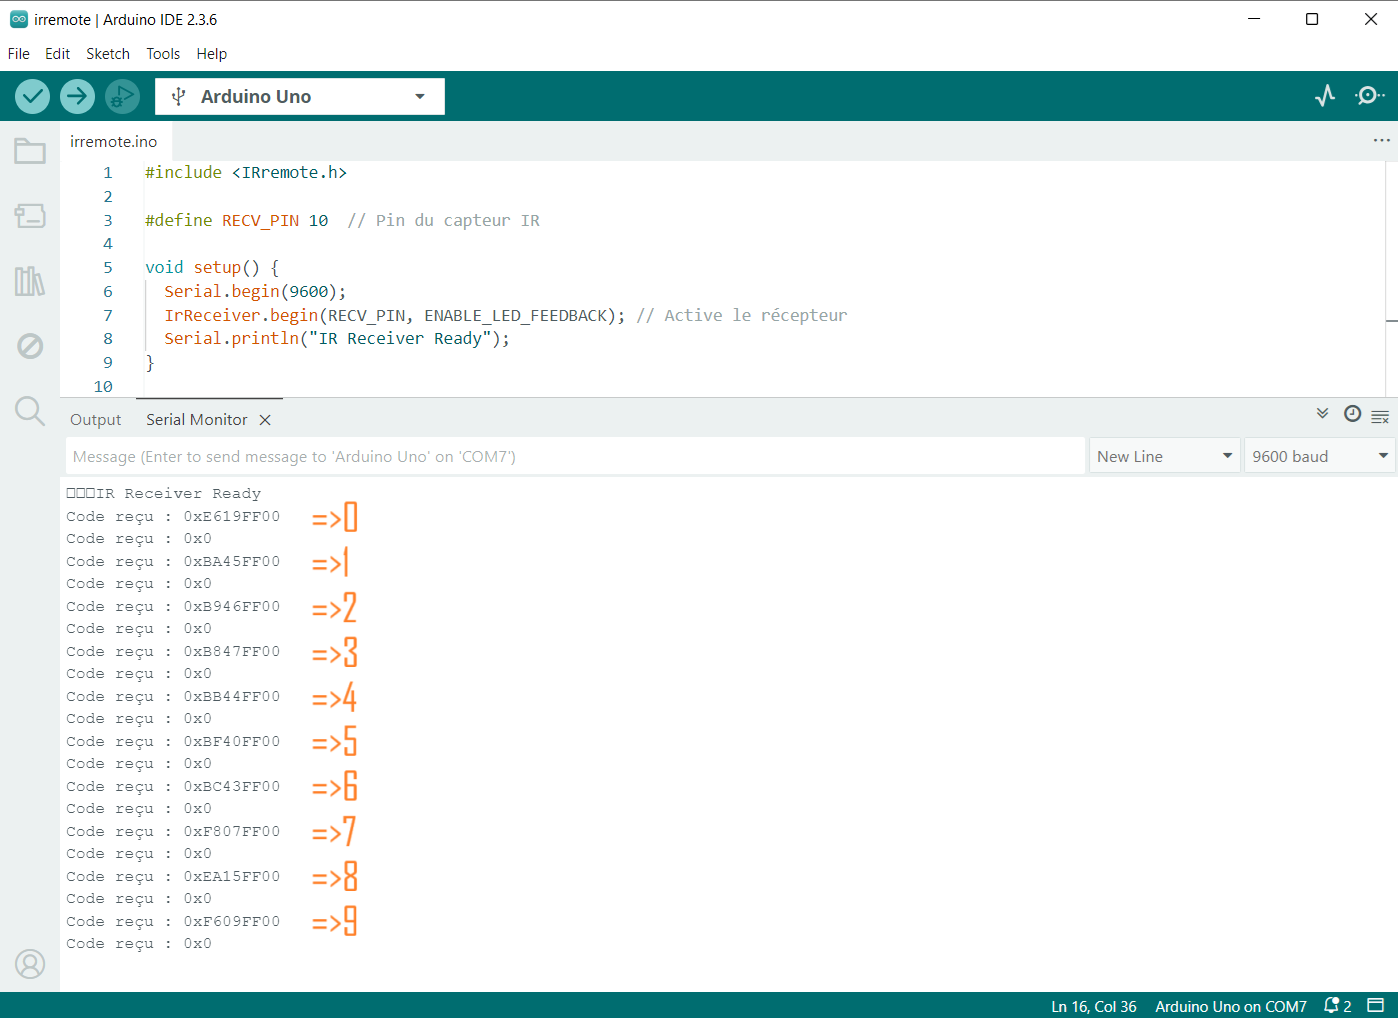Image resolution: width=1398 pixels, height=1018 pixels.
Task: Click the Serial.begin(9600) line
Action: [255, 291]
